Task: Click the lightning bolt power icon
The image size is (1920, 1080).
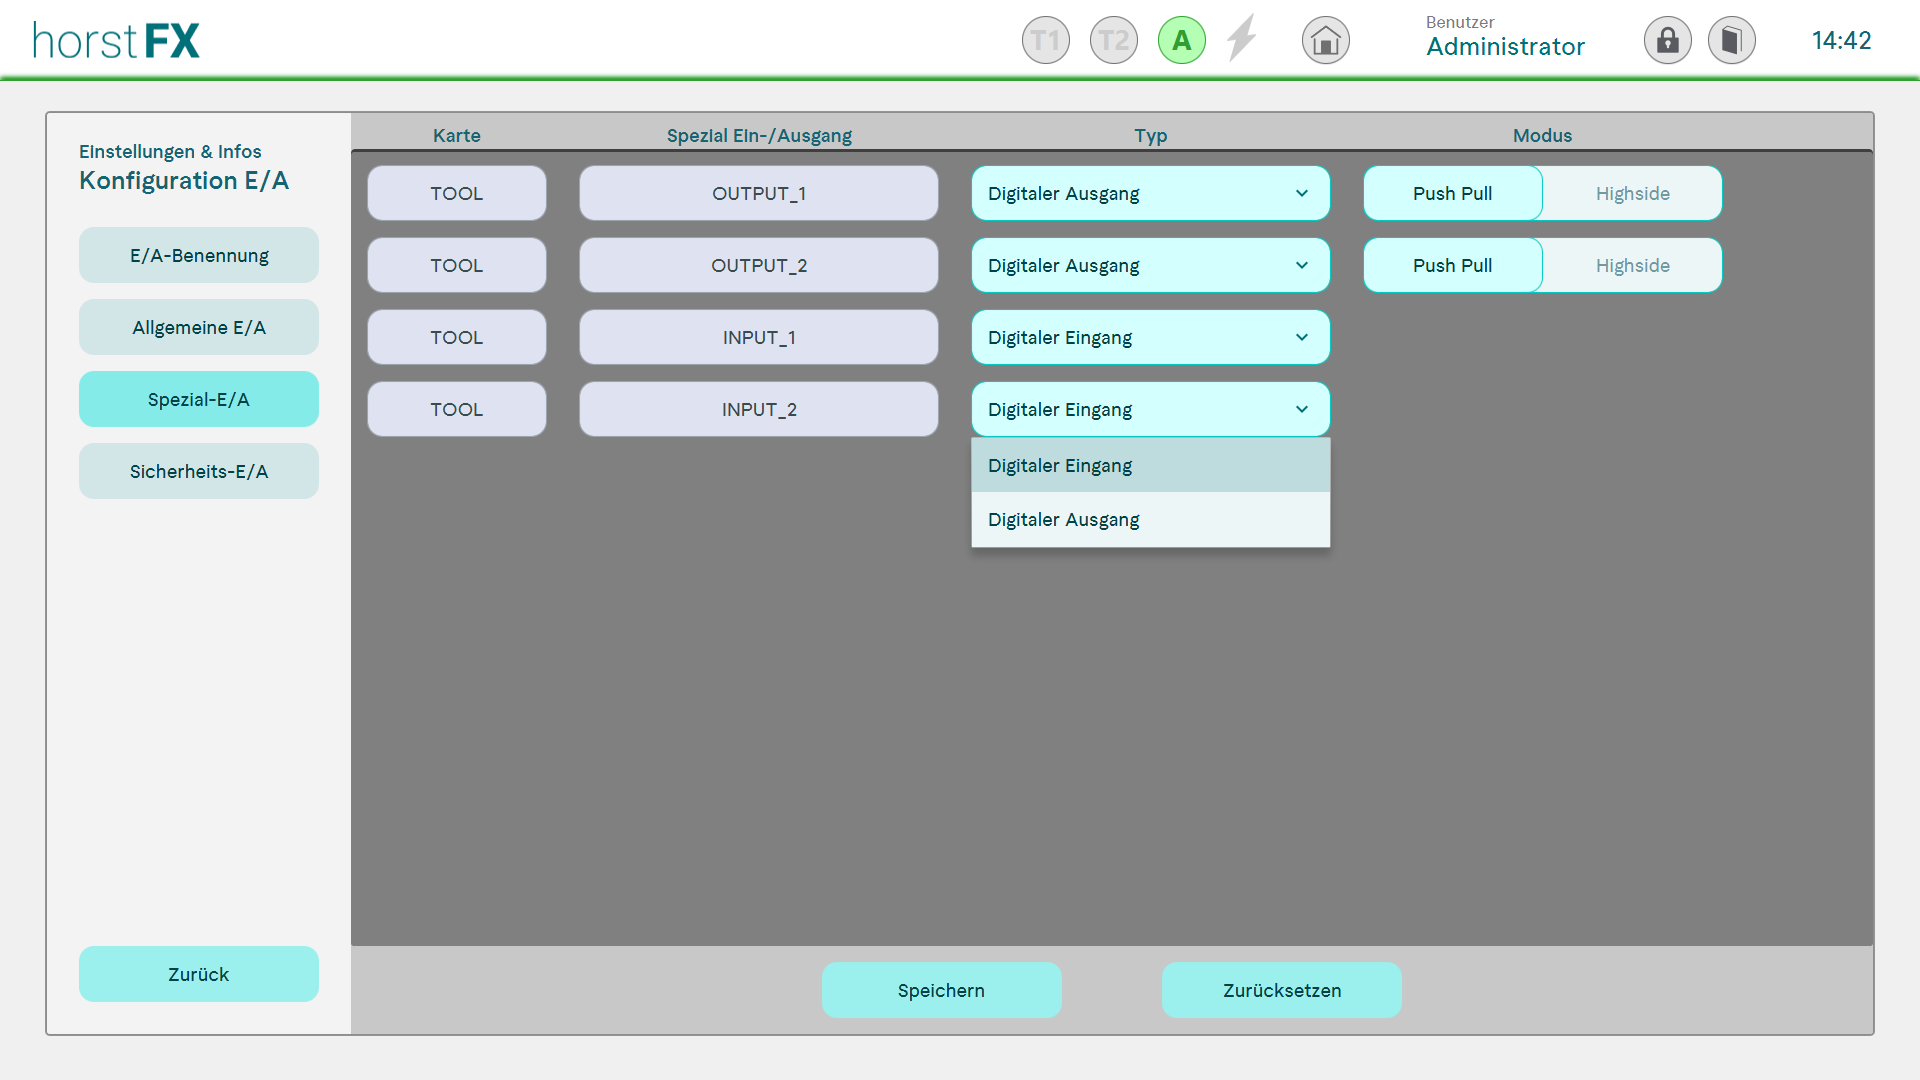Action: (1242, 39)
